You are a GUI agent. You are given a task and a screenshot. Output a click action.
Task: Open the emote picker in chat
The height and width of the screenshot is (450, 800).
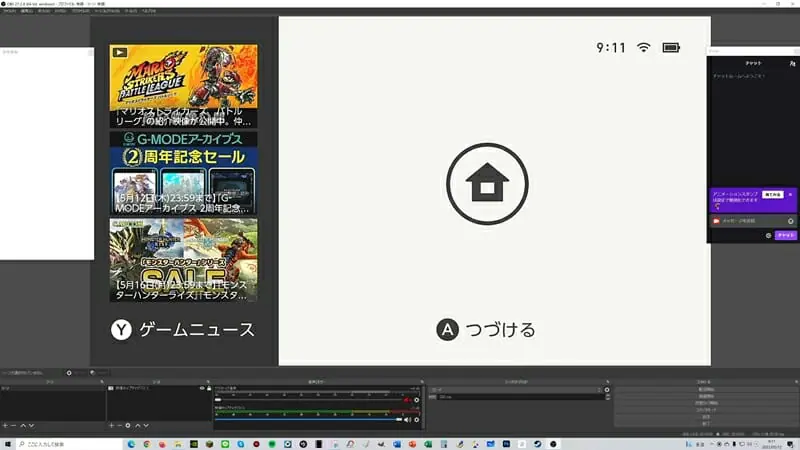pyautogui.click(x=791, y=220)
